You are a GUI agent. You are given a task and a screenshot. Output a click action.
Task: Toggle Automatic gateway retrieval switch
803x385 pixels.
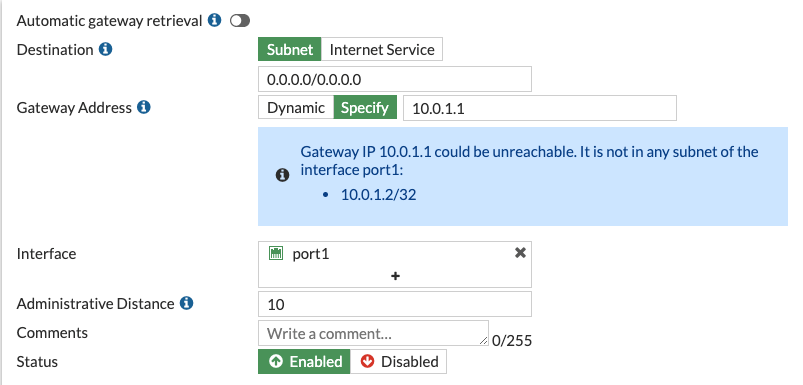[240, 21]
